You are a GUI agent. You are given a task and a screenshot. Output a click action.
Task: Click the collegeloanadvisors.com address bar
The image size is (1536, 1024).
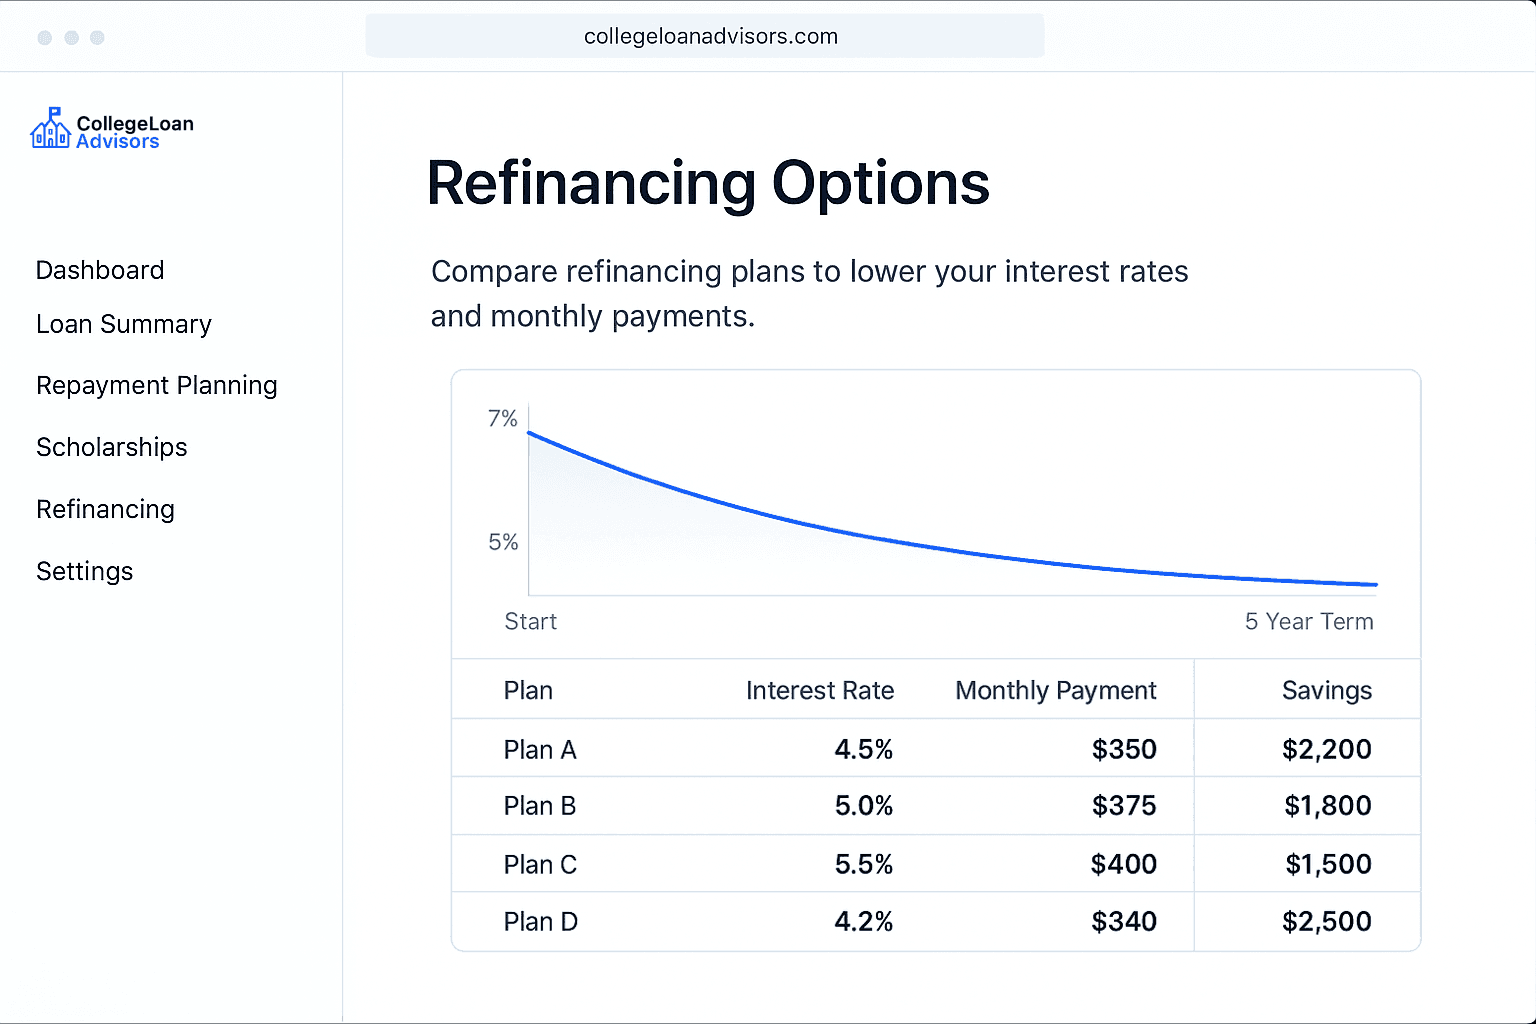pos(710,37)
